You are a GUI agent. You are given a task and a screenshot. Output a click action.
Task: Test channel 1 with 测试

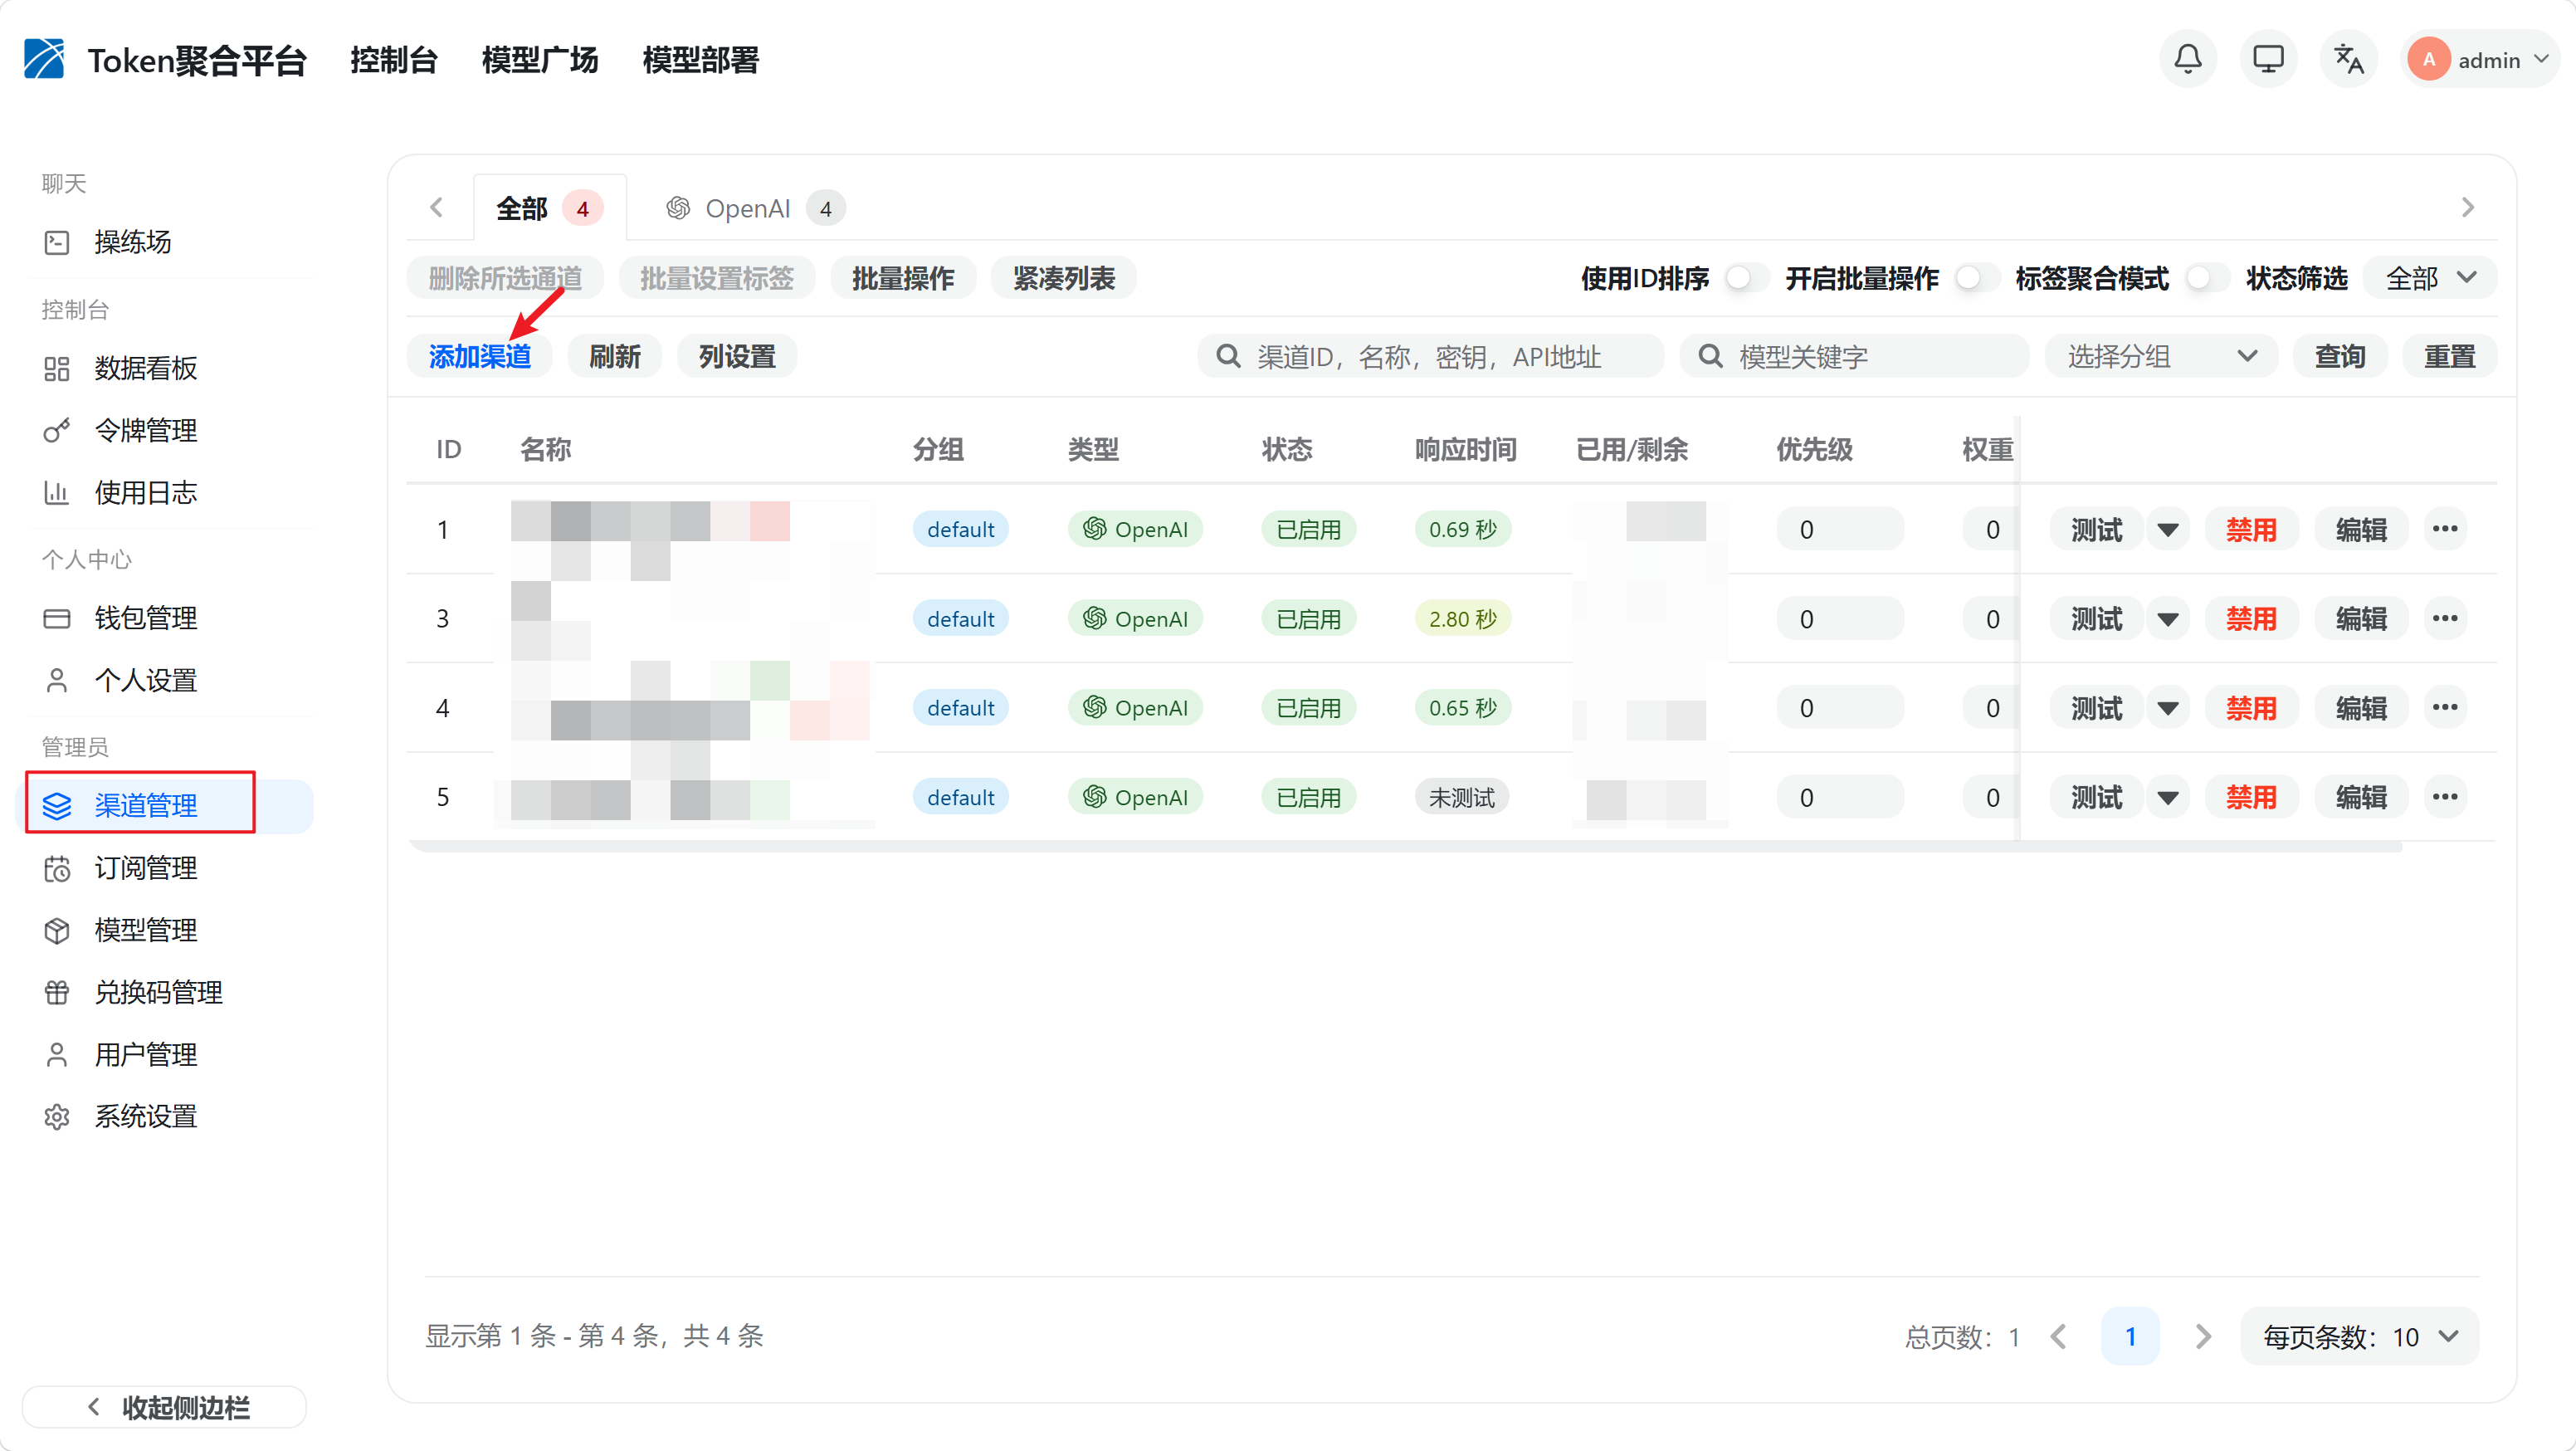coord(2096,529)
